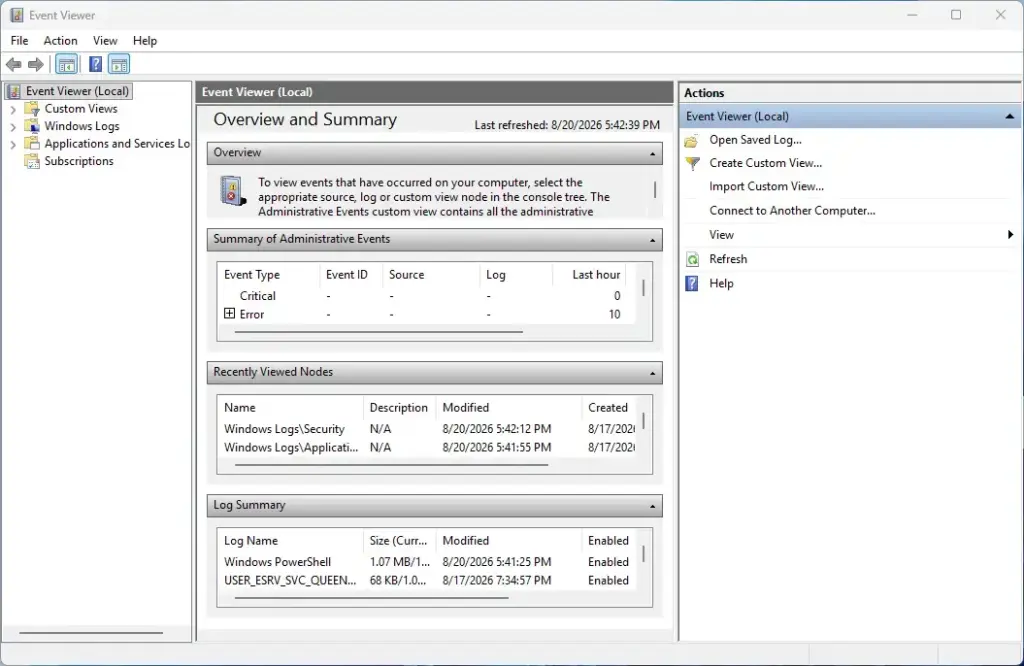Click the Administrative Events horizontal scrollbar
Screen dimensions: 1024x666
tap(378, 332)
